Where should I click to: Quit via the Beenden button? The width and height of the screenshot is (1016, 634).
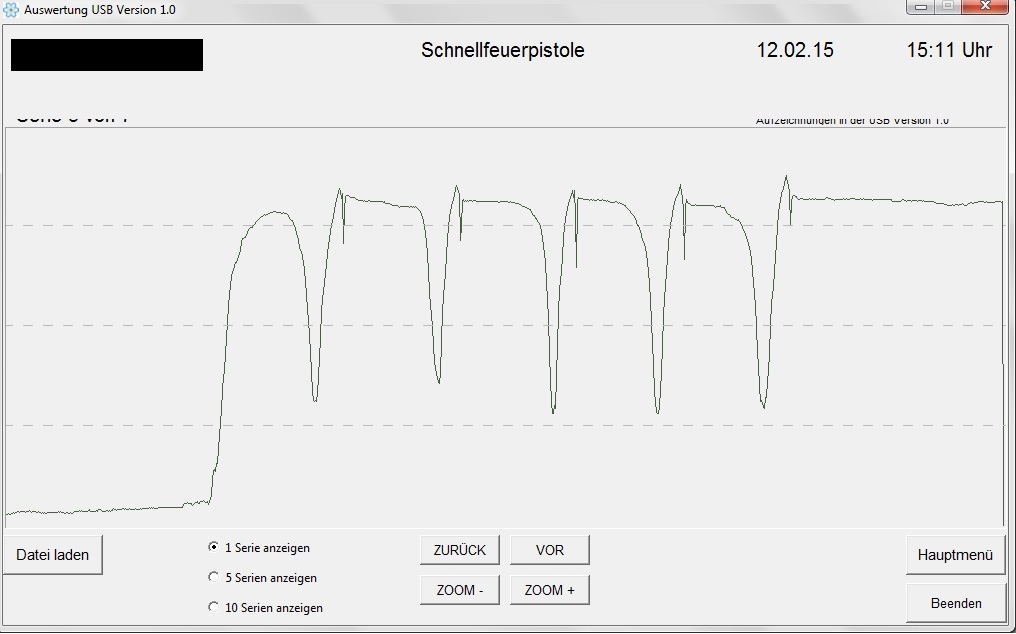[955, 604]
